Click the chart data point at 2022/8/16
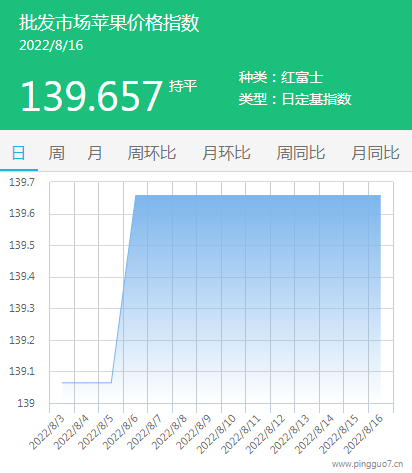Viewport: 412px width, 473px height. tap(380, 195)
